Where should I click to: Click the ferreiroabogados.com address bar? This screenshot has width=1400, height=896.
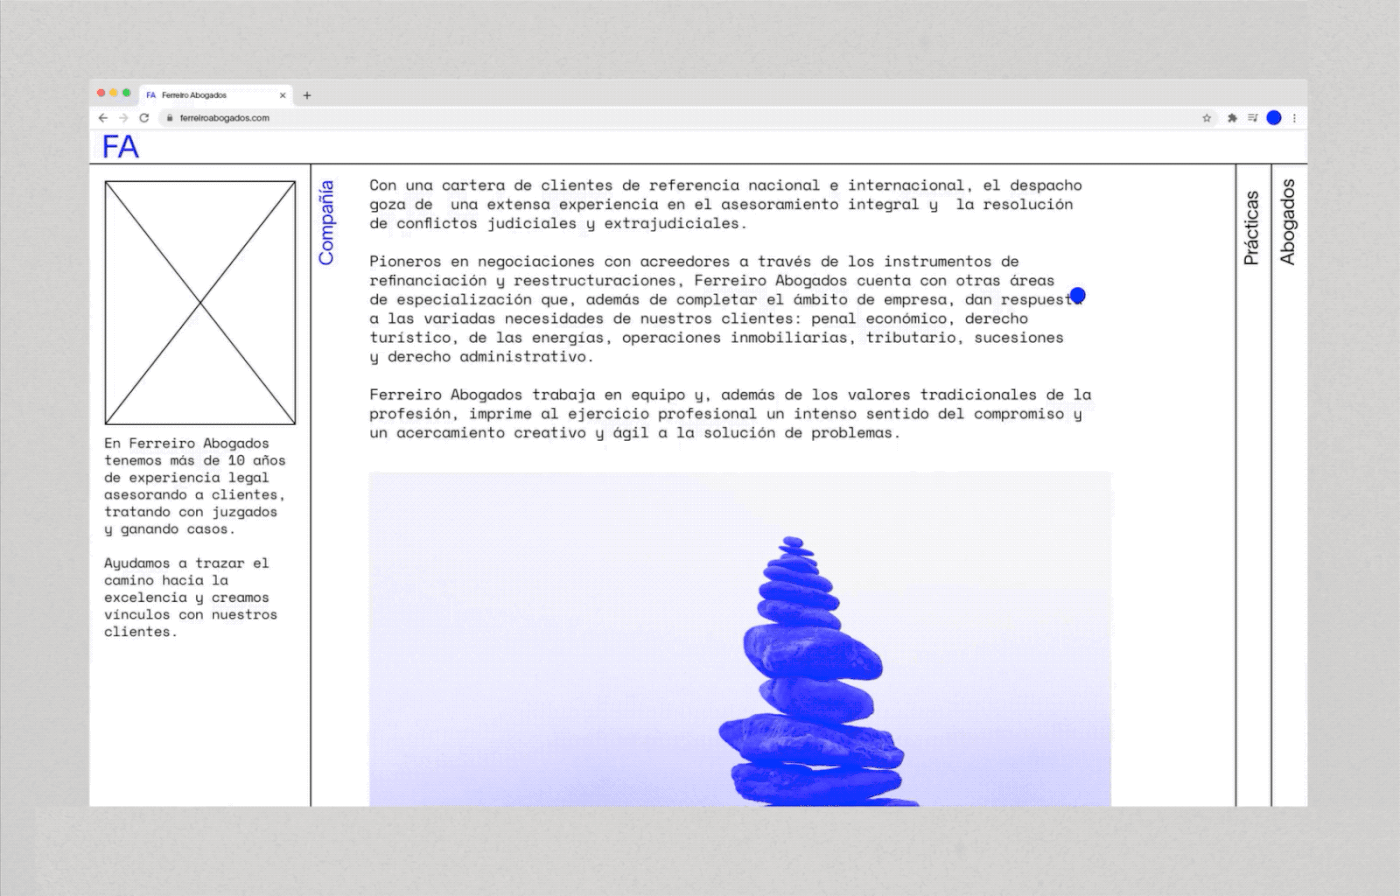coord(690,118)
